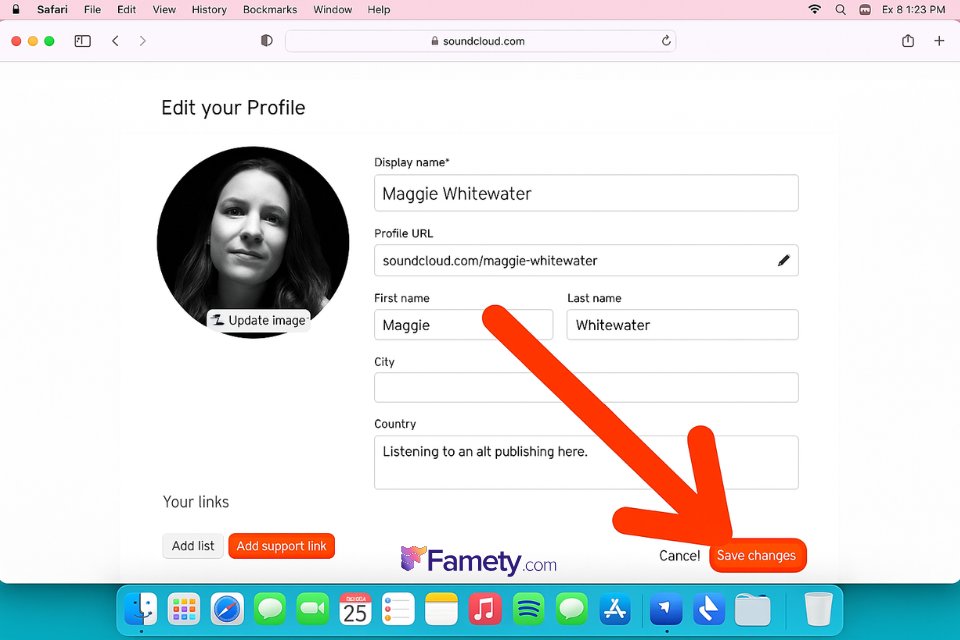Open Spotify from the dock
This screenshot has width=960, height=640.
(x=528, y=609)
